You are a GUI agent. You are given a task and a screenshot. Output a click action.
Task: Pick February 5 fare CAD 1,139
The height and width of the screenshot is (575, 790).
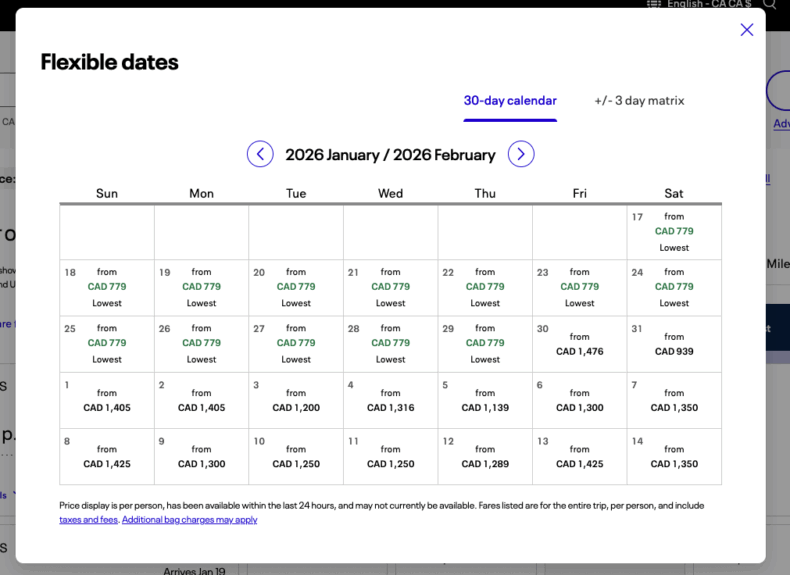(x=485, y=401)
